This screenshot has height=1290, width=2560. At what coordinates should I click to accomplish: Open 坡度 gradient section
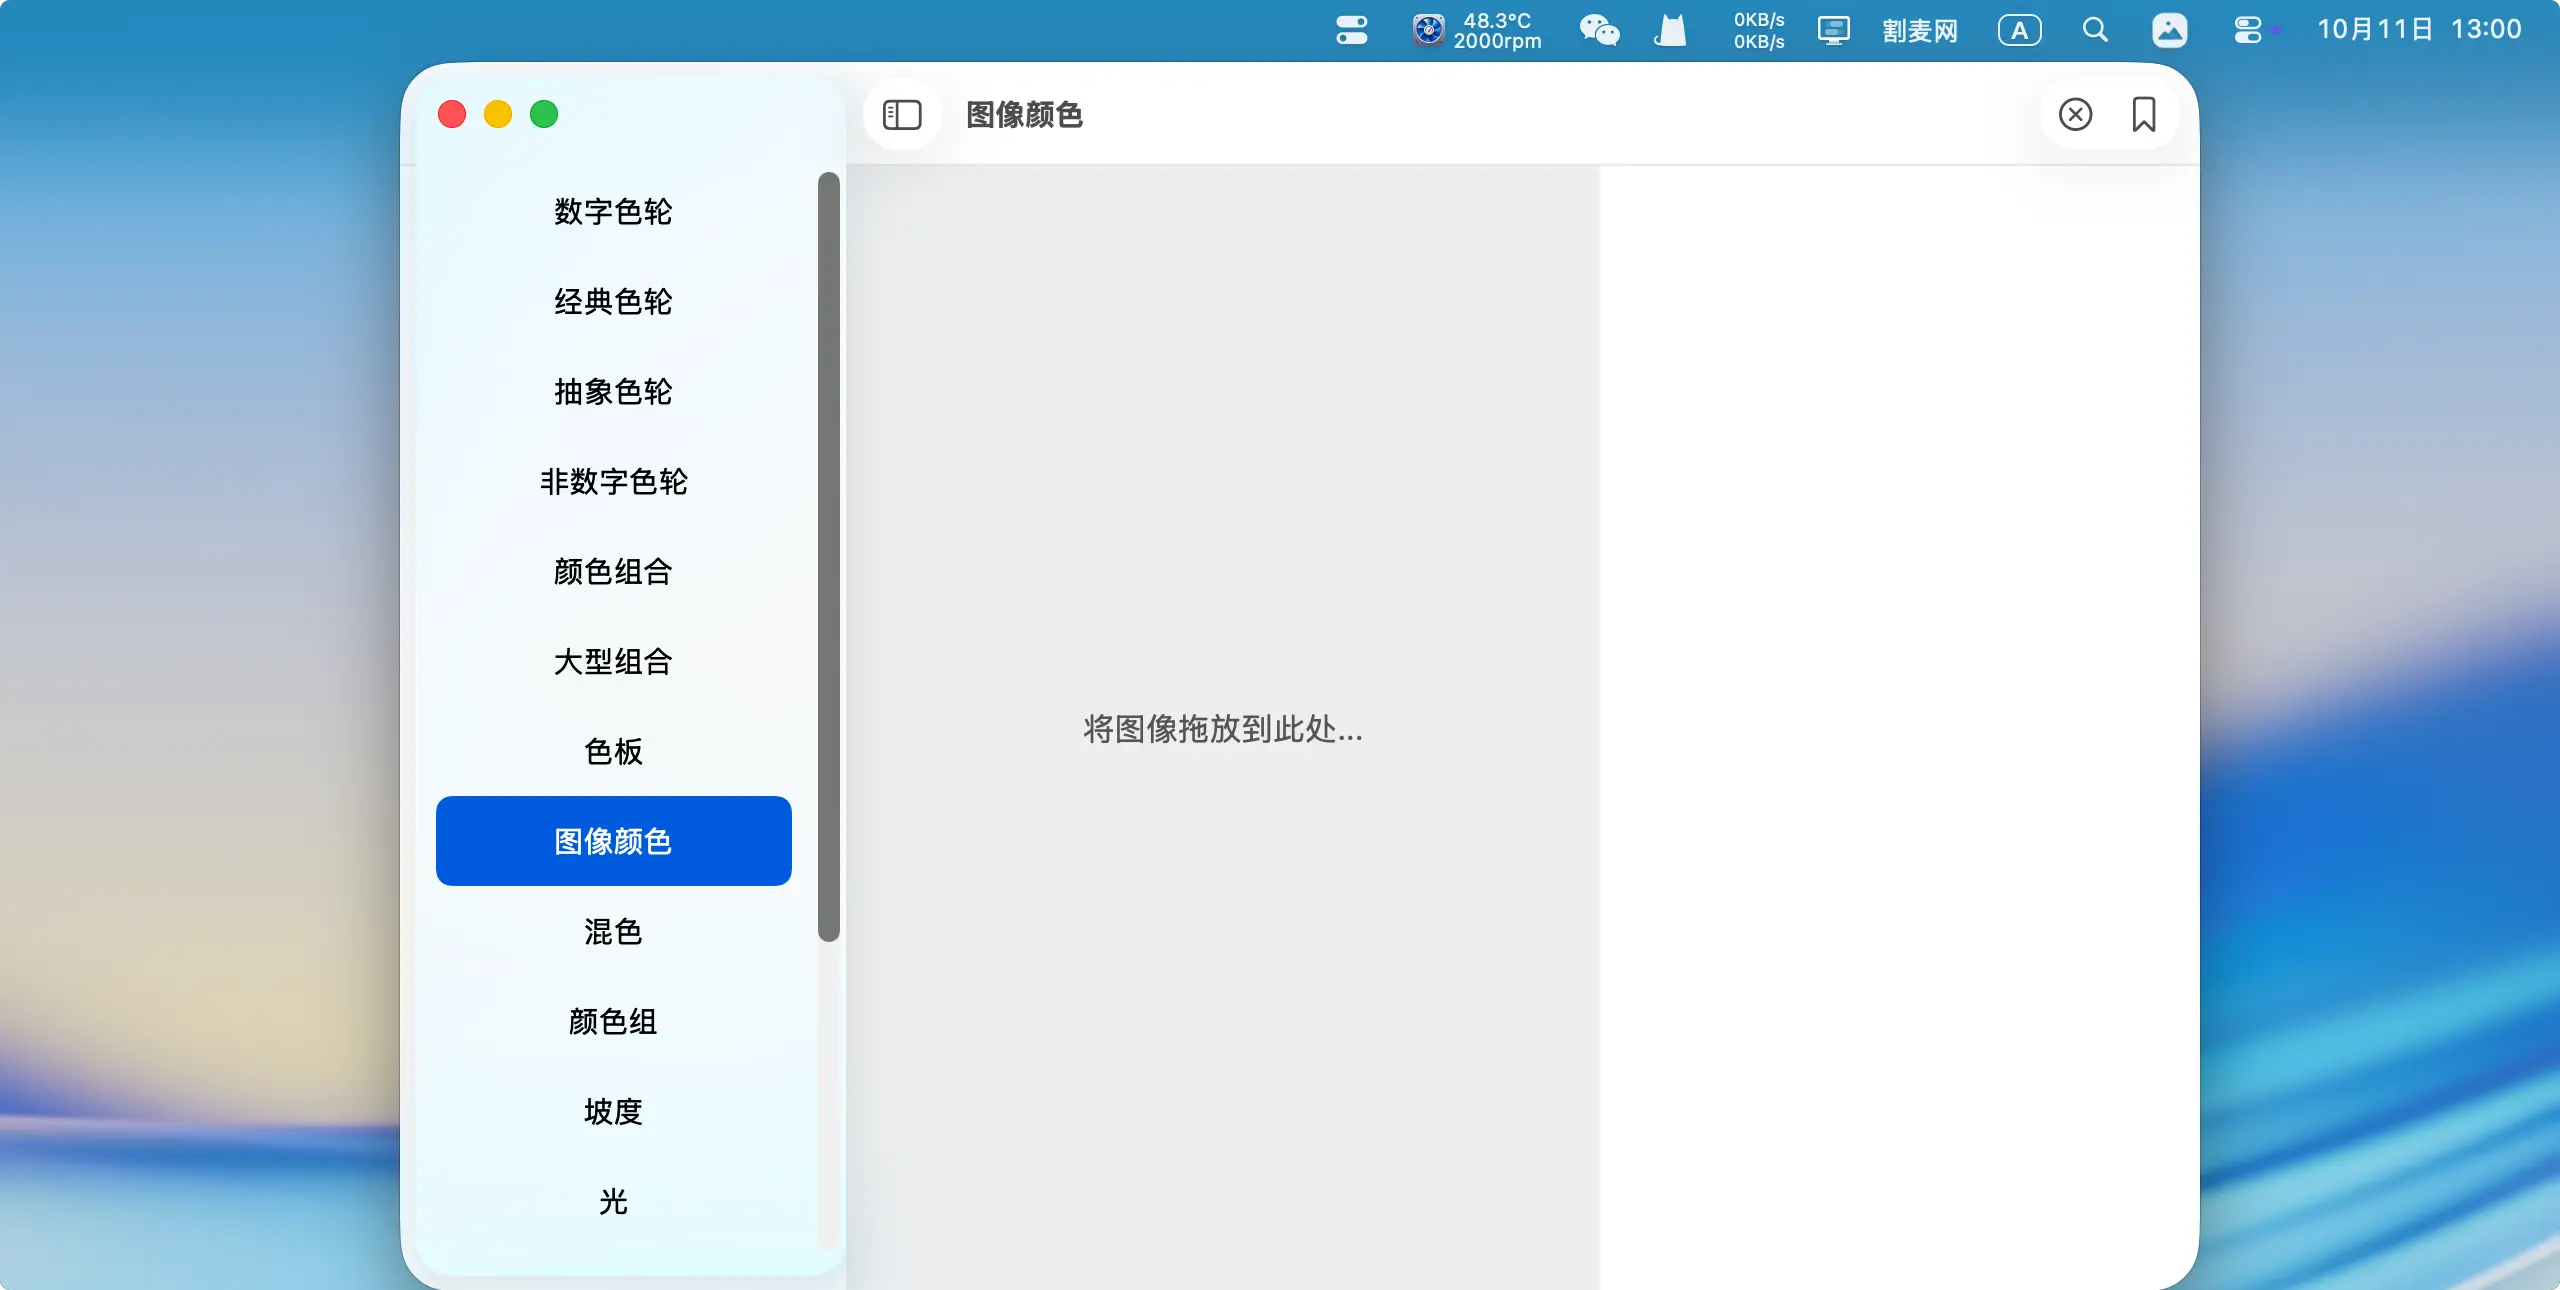pyautogui.click(x=613, y=1112)
